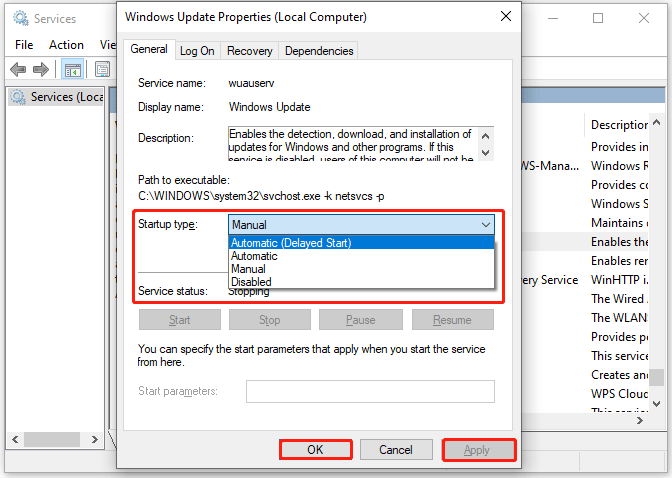The image size is (672, 478).
Task: Choose Manual option in dropdown list
Action: 361,269
